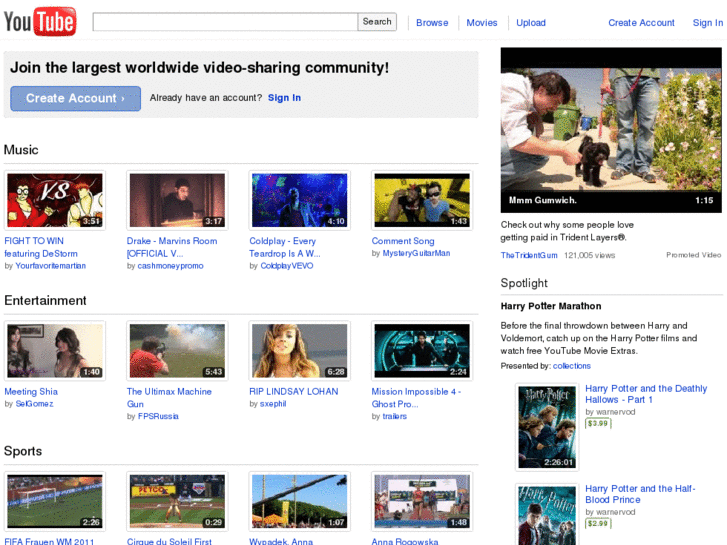Play the Drake Marvins Room thumbnail

(x=177, y=200)
